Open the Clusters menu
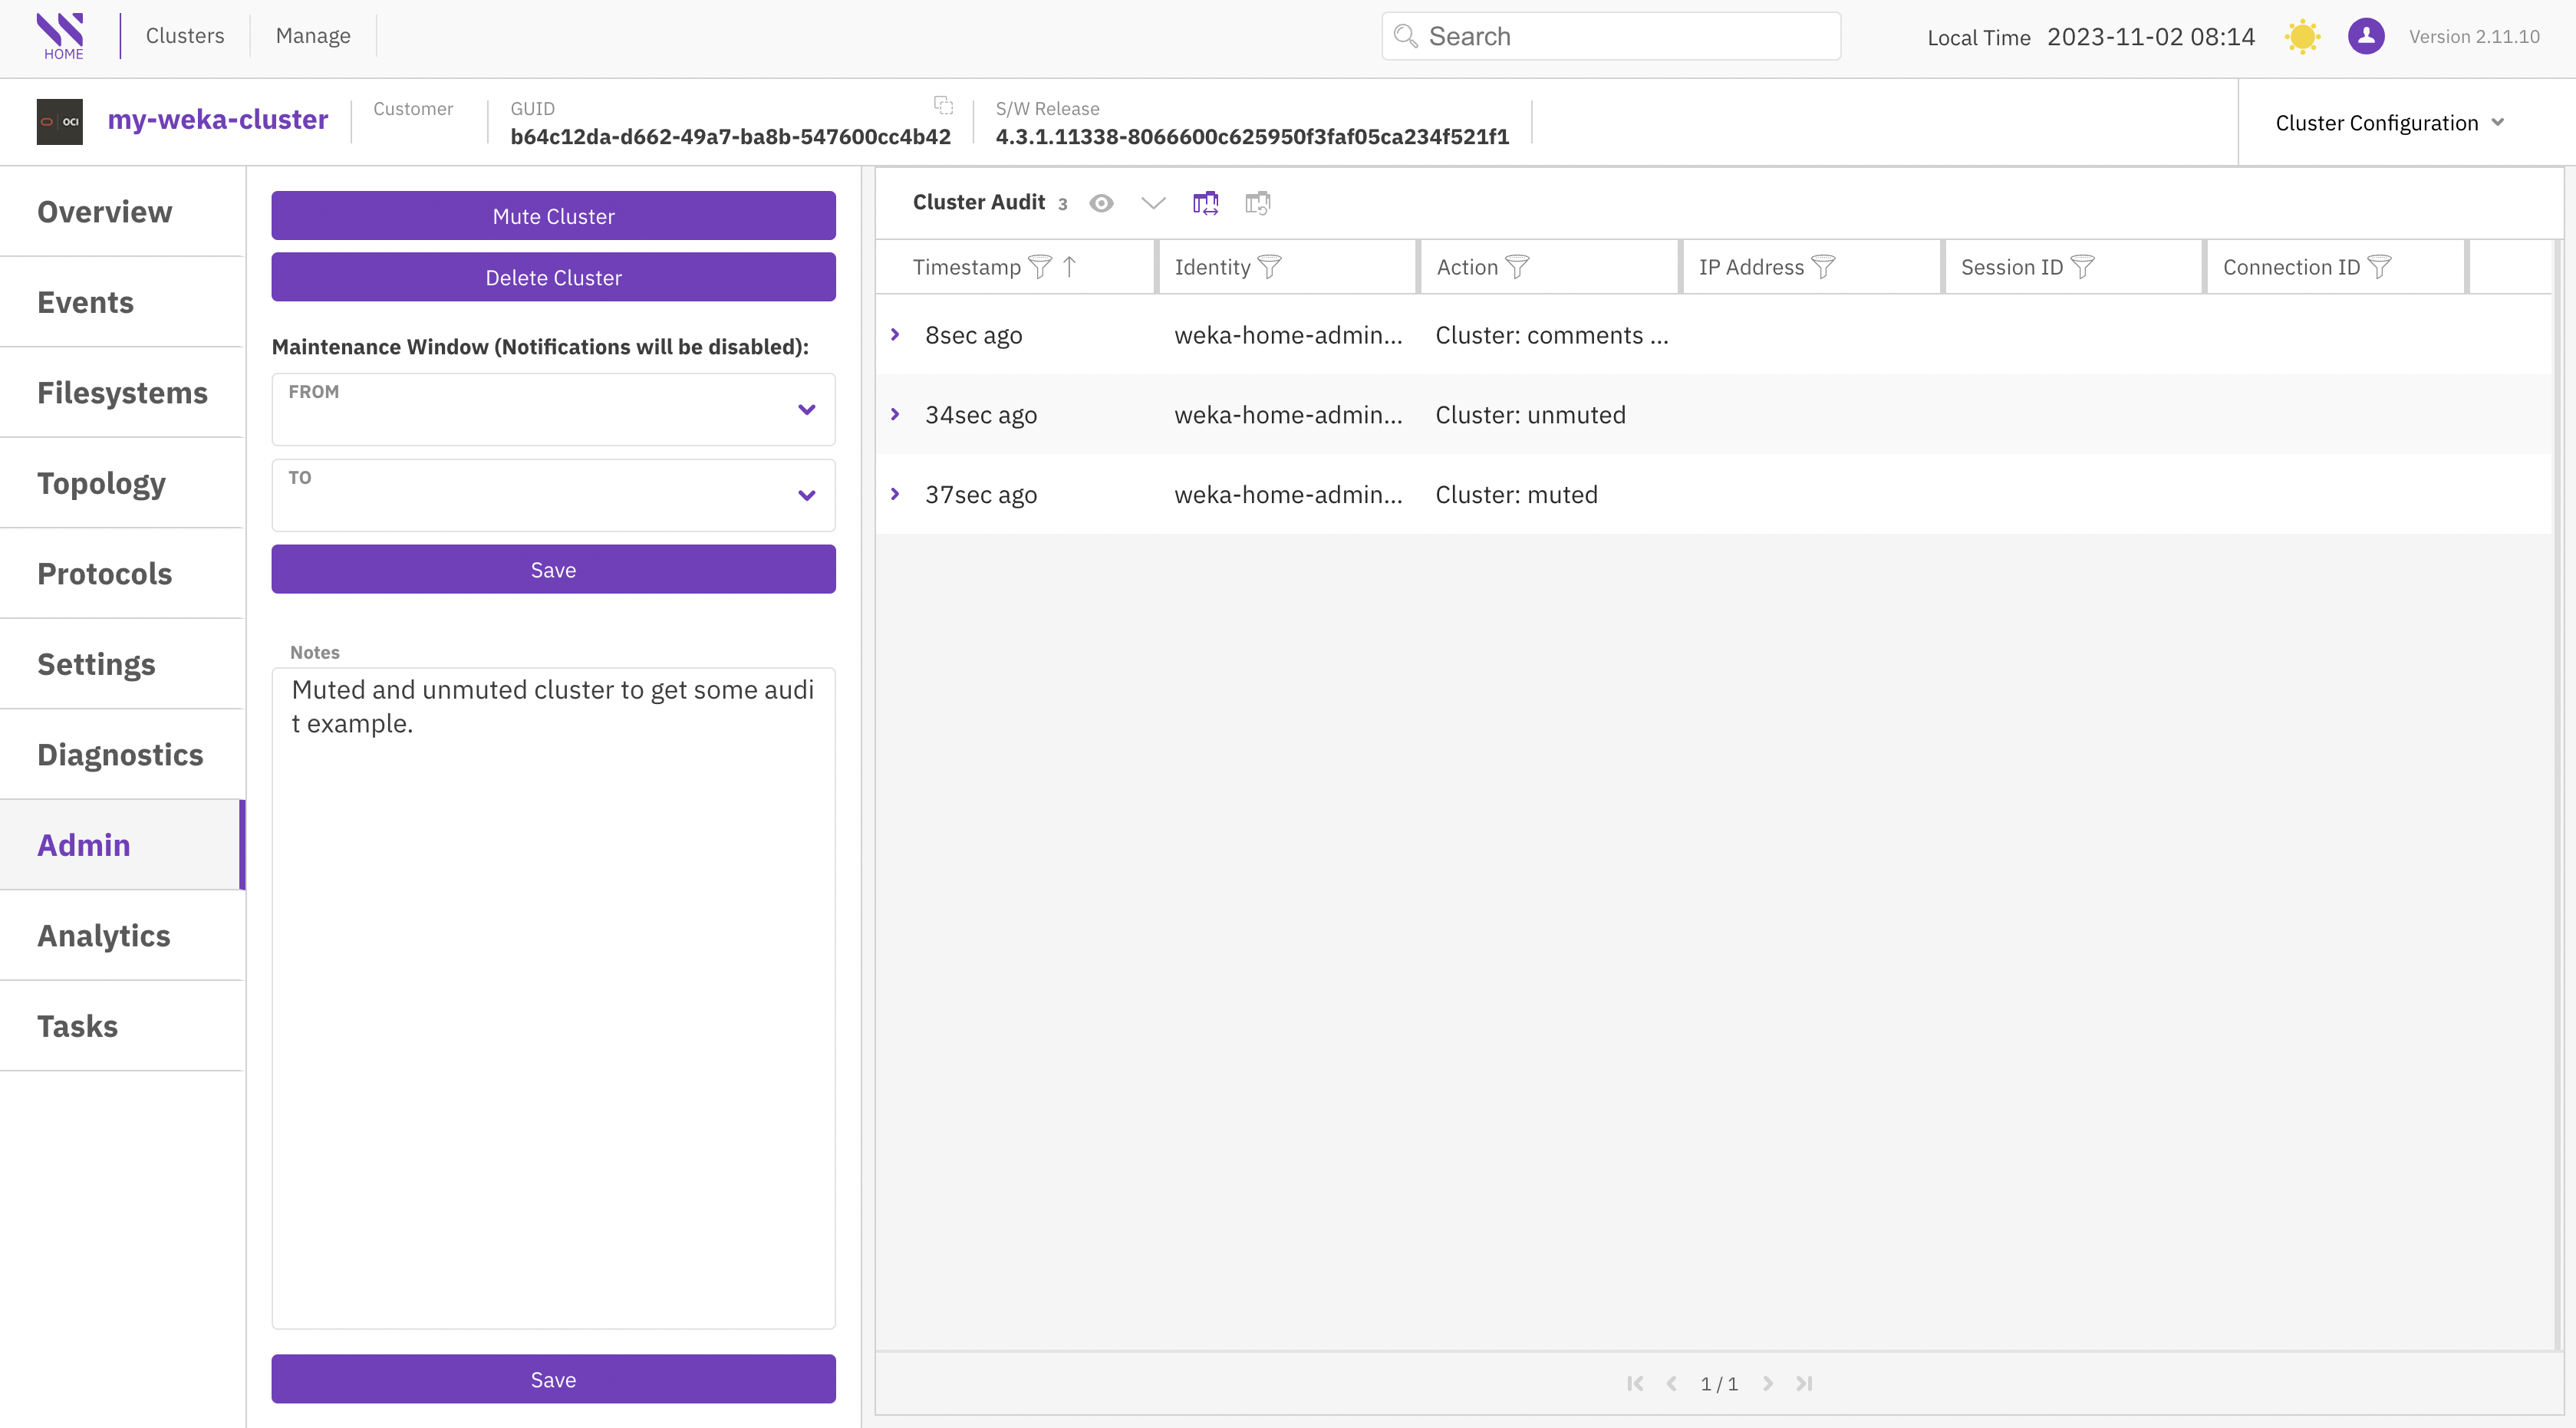This screenshot has width=2576, height=1428. pos(185,36)
